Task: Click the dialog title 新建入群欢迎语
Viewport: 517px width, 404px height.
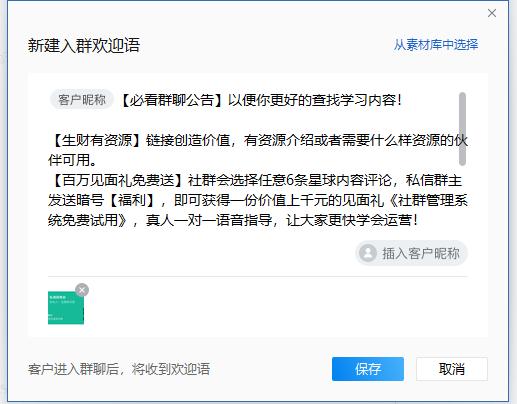Action: tap(84, 45)
